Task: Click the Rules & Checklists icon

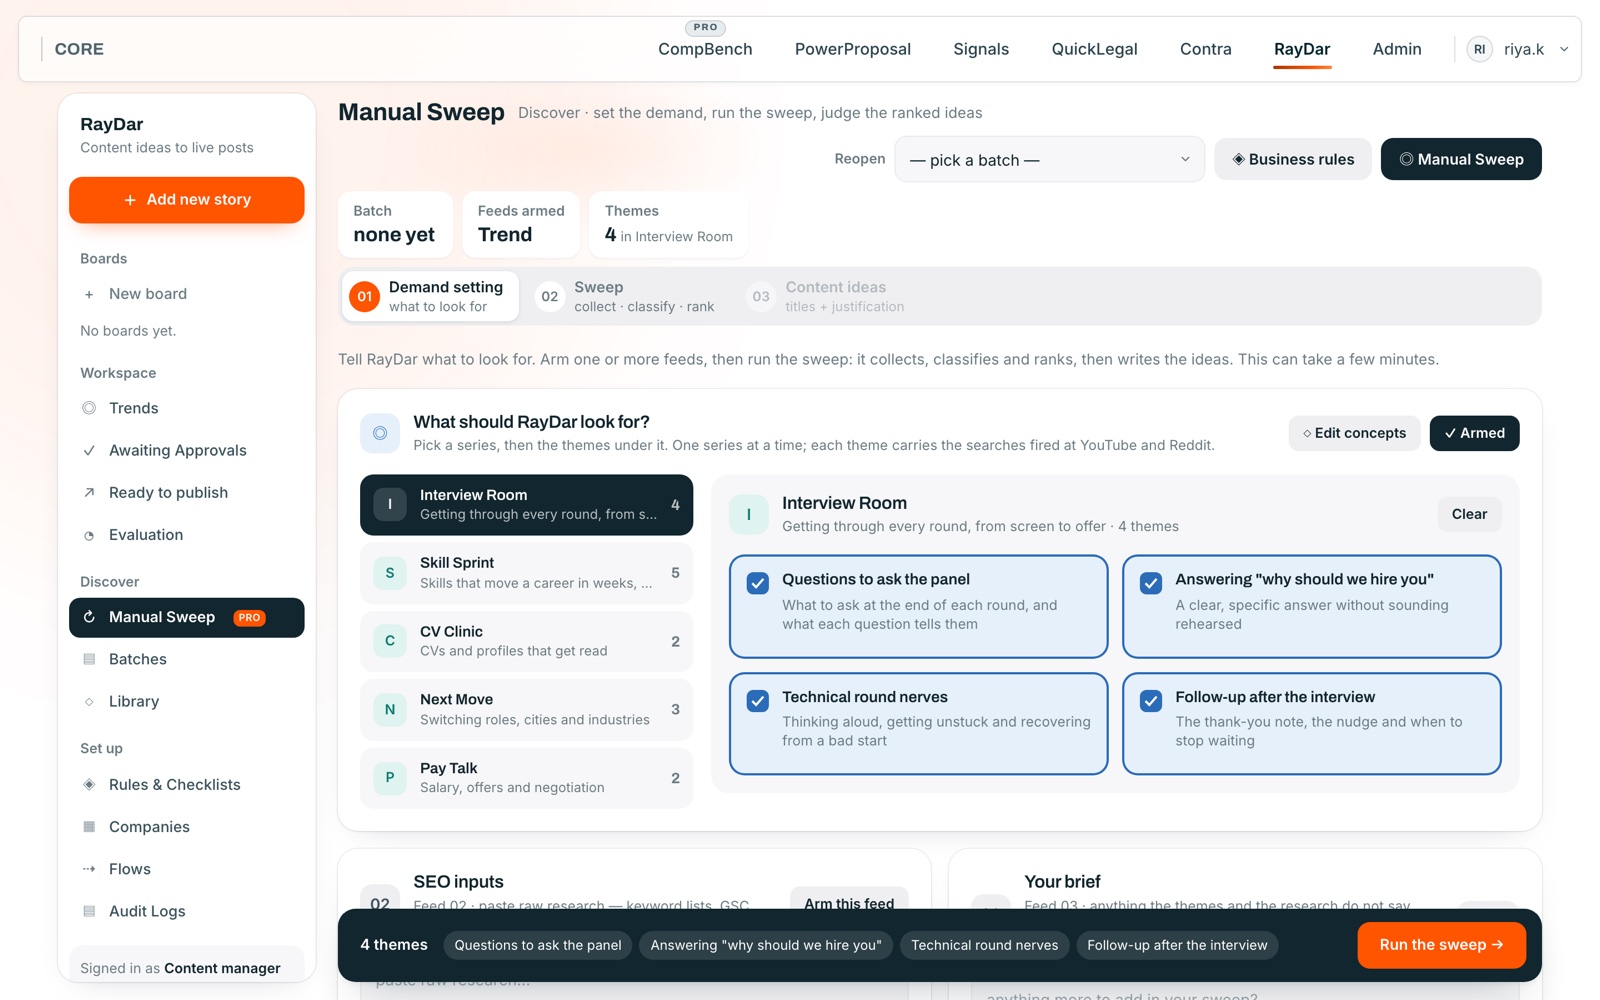Action: click(x=89, y=784)
